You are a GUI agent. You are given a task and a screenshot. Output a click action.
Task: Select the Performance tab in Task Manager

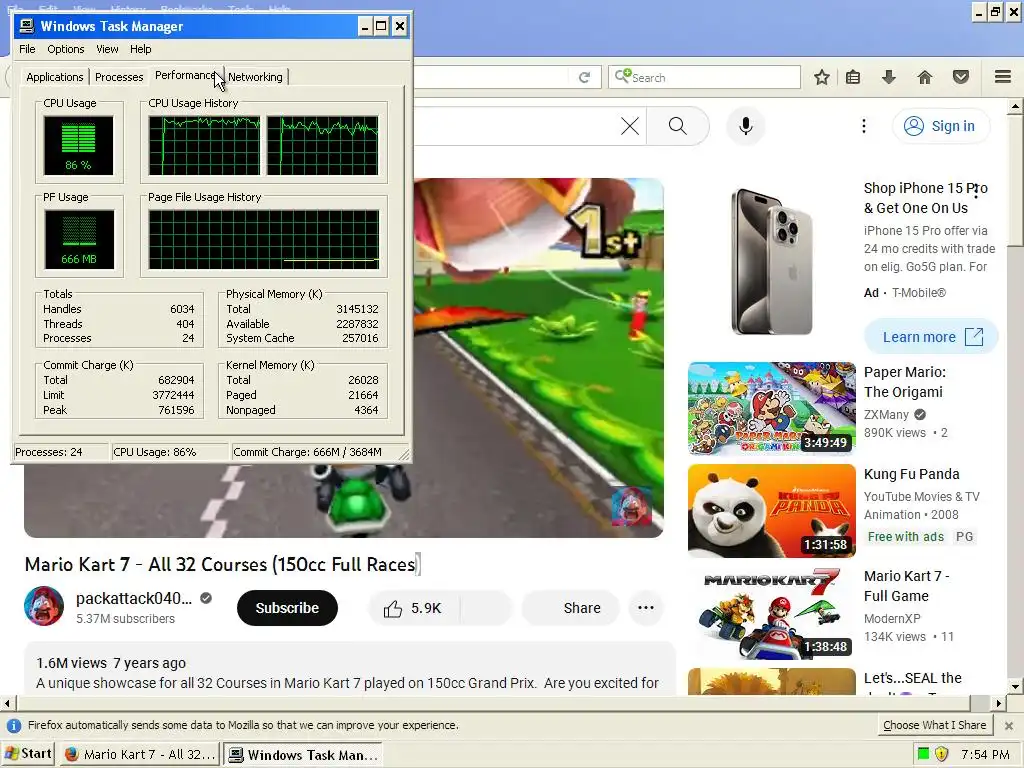click(186, 76)
